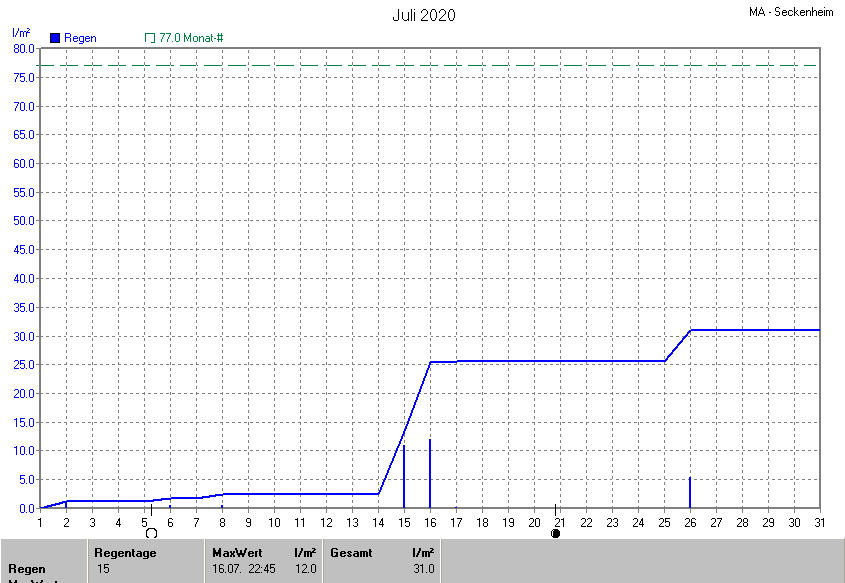Click the Gesamt column header
The height and width of the screenshot is (583, 845).
pos(351,552)
